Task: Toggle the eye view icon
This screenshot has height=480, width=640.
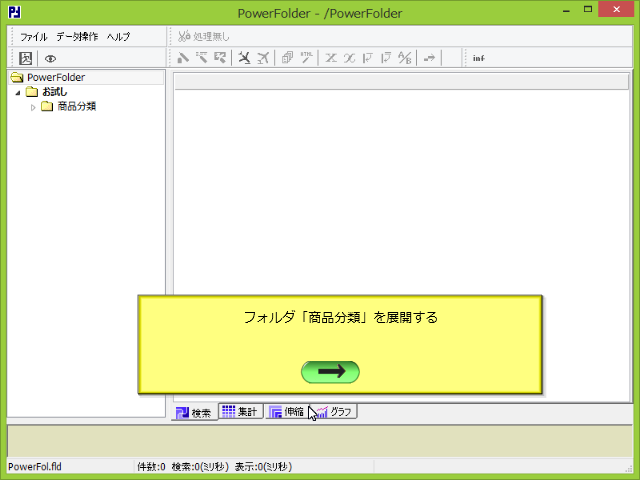Action: point(50,59)
